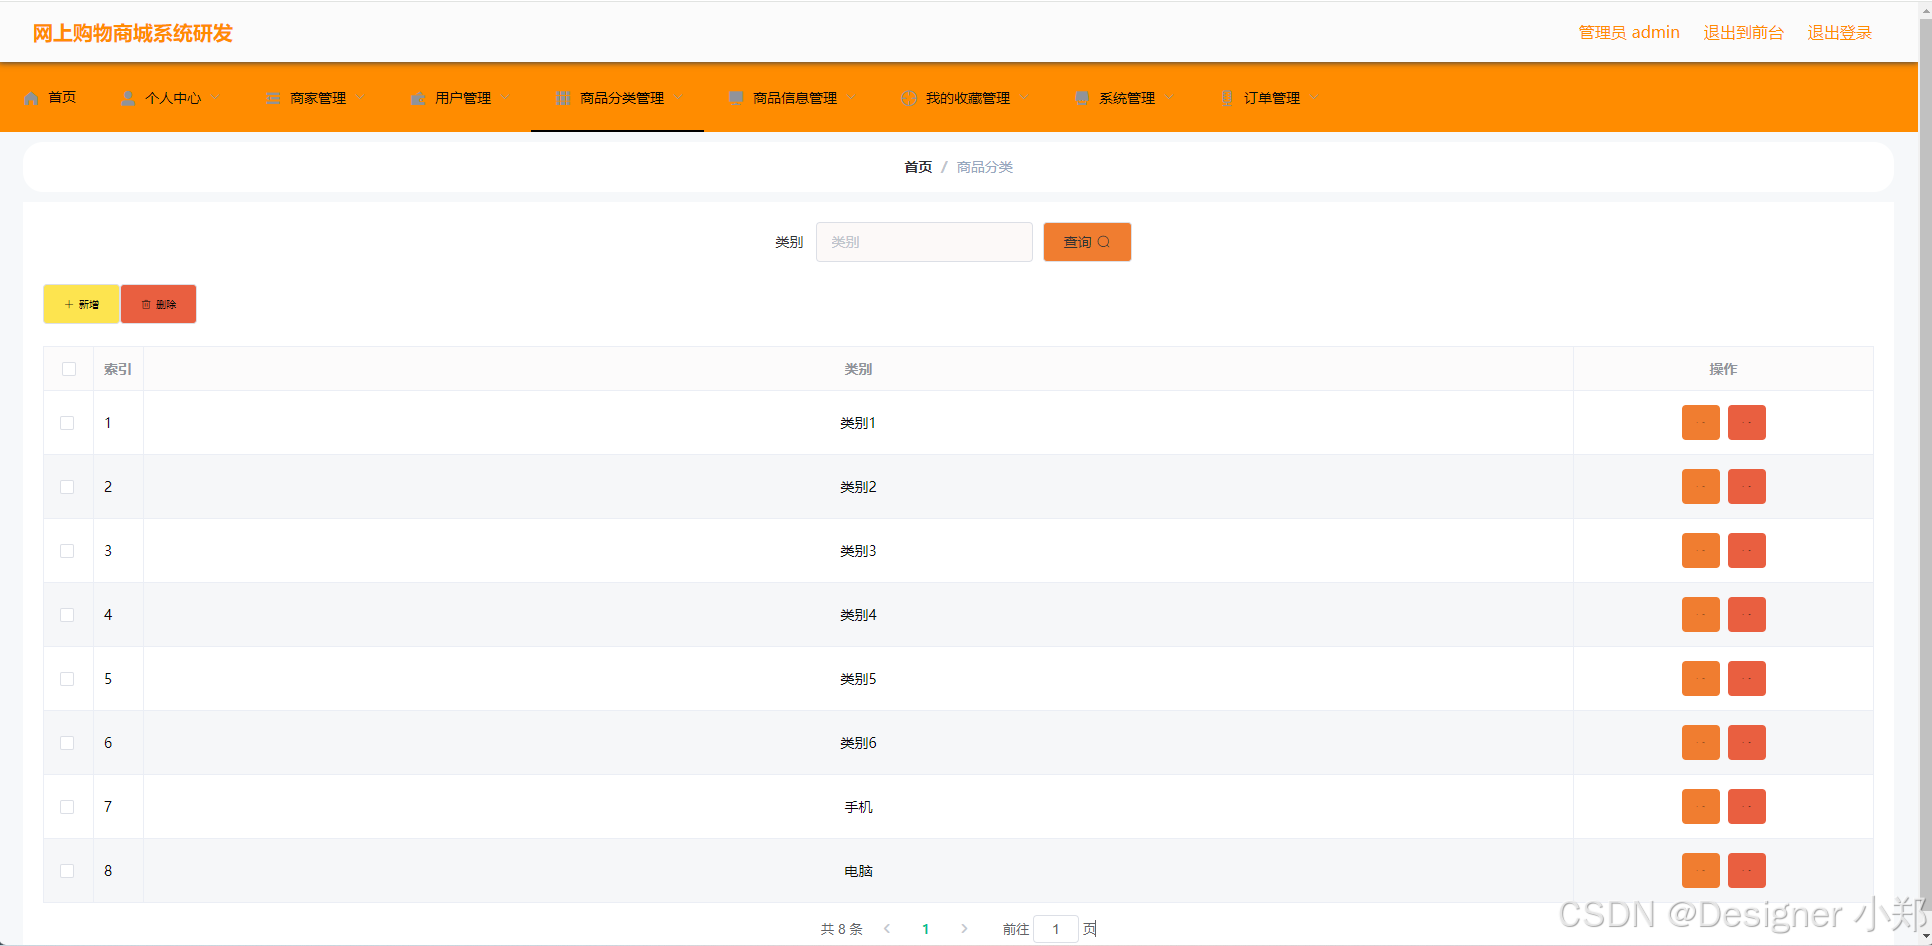The width and height of the screenshot is (1932, 946).
Task: Toggle the select-all checkbox in the table header
Action: [x=68, y=369]
